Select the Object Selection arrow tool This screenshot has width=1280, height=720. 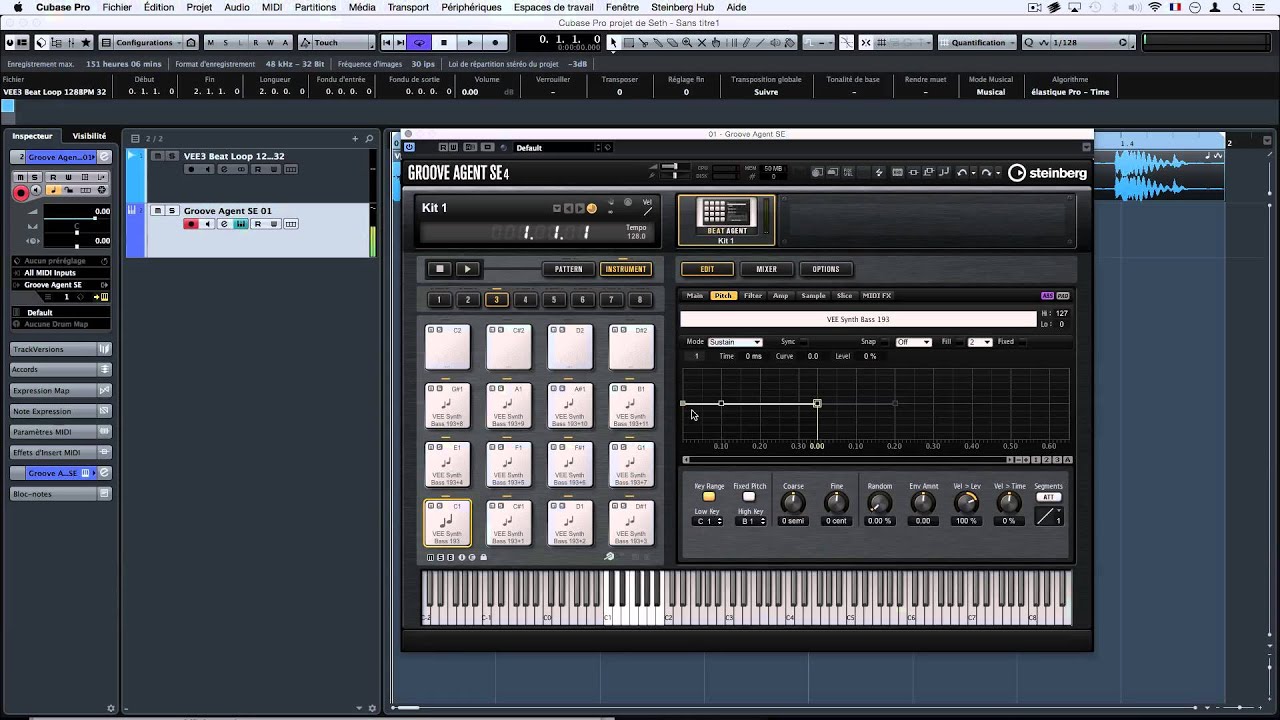click(x=613, y=42)
